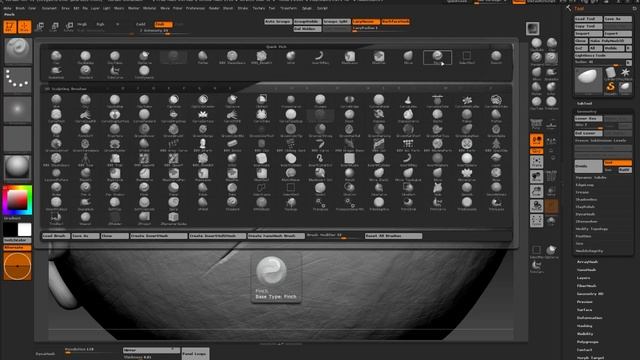
Task: Pick the CurveLathe brush in the grid
Action: [408, 101]
